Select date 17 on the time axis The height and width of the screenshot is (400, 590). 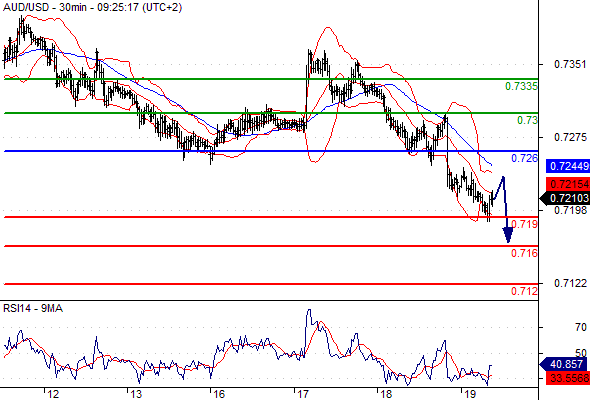point(303,394)
